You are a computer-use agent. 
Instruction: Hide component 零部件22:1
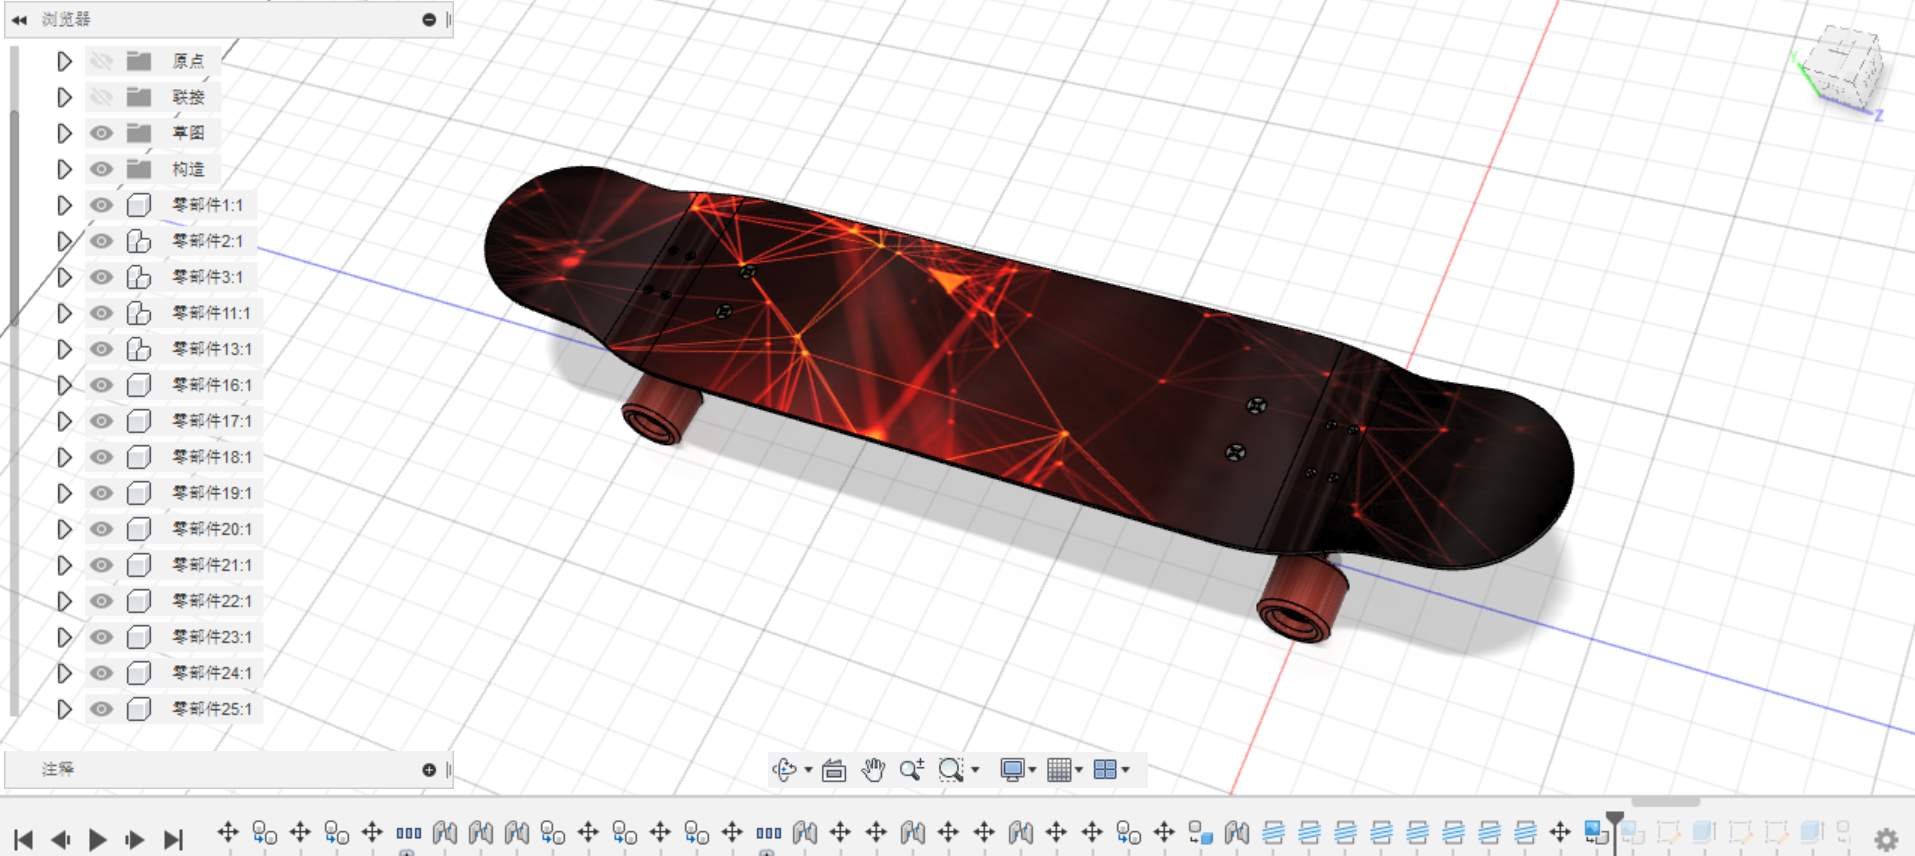pyautogui.click(x=101, y=601)
